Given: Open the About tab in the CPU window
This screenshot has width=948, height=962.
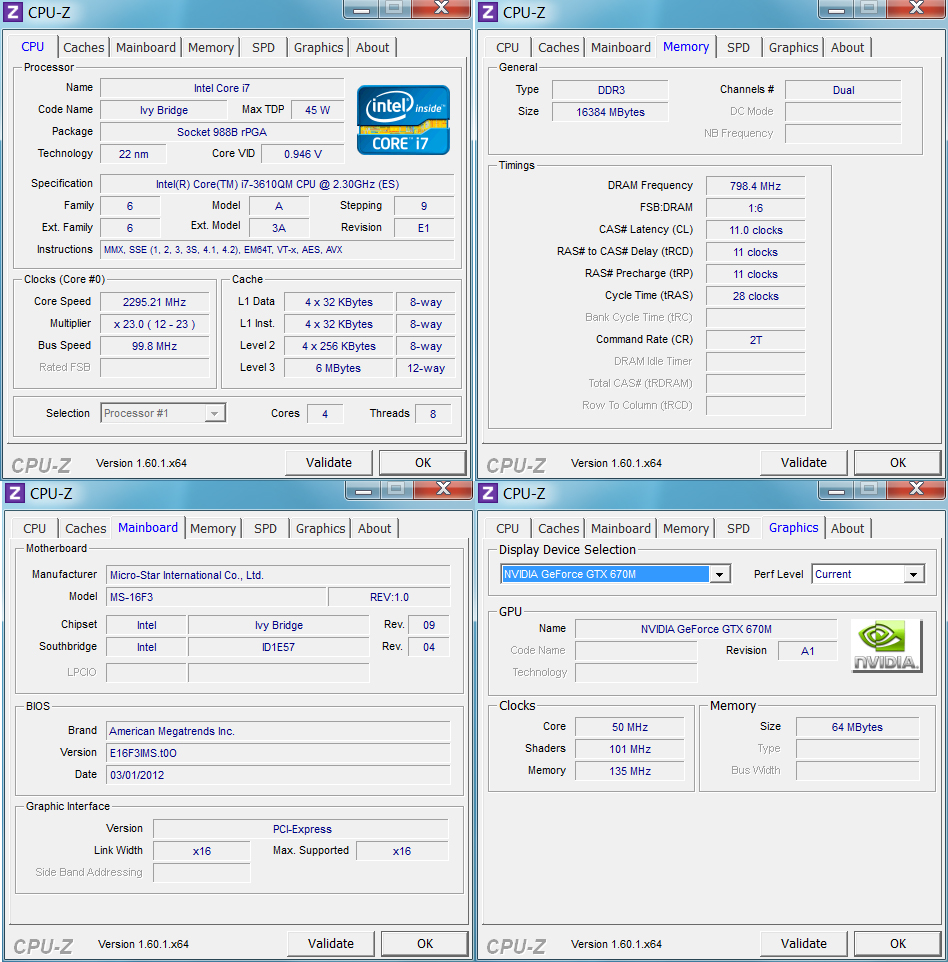Looking at the screenshot, I should coord(372,47).
